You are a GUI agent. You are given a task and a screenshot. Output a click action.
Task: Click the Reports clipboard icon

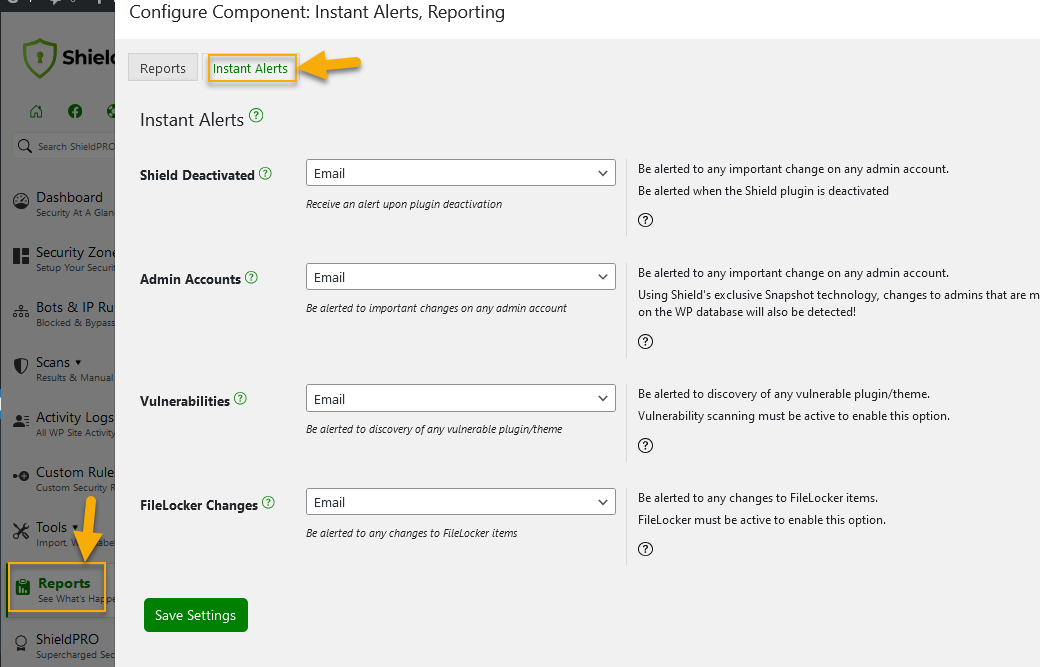[x=23, y=587]
